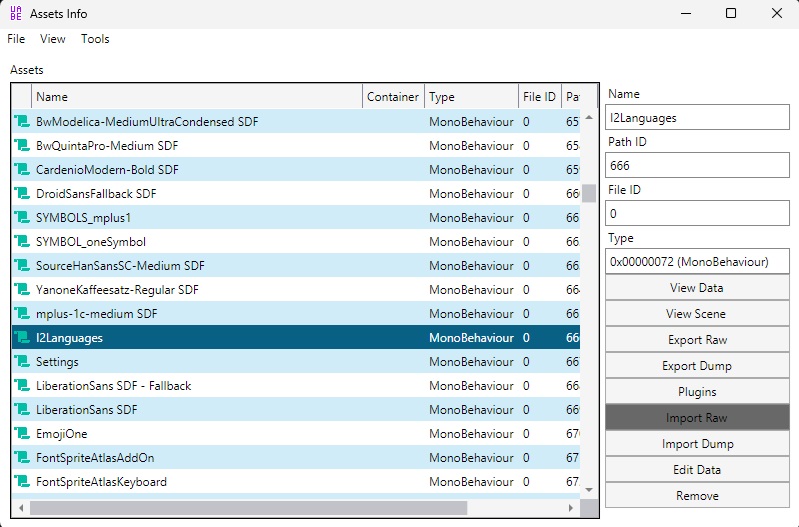This screenshot has width=799, height=527.
Task: Click the Edit Data button
Action: pyautogui.click(x=697, y=469)
